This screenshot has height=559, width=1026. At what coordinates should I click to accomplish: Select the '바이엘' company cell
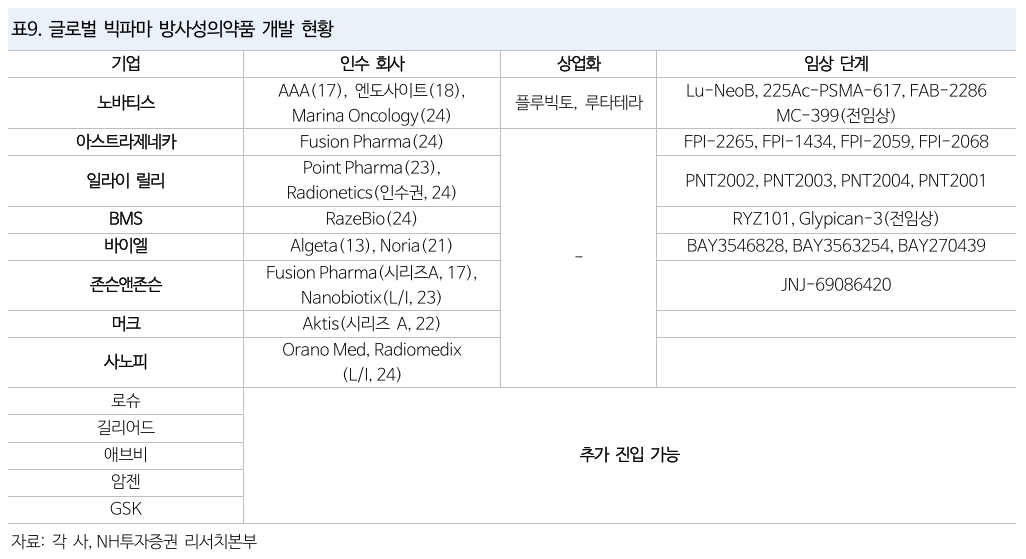[x=126, y=245]
